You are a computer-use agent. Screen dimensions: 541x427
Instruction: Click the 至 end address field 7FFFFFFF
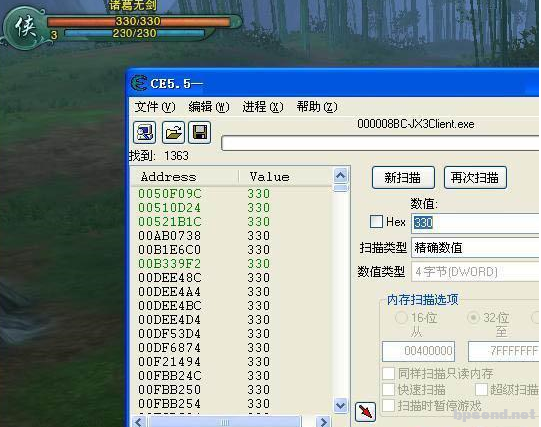504,351
